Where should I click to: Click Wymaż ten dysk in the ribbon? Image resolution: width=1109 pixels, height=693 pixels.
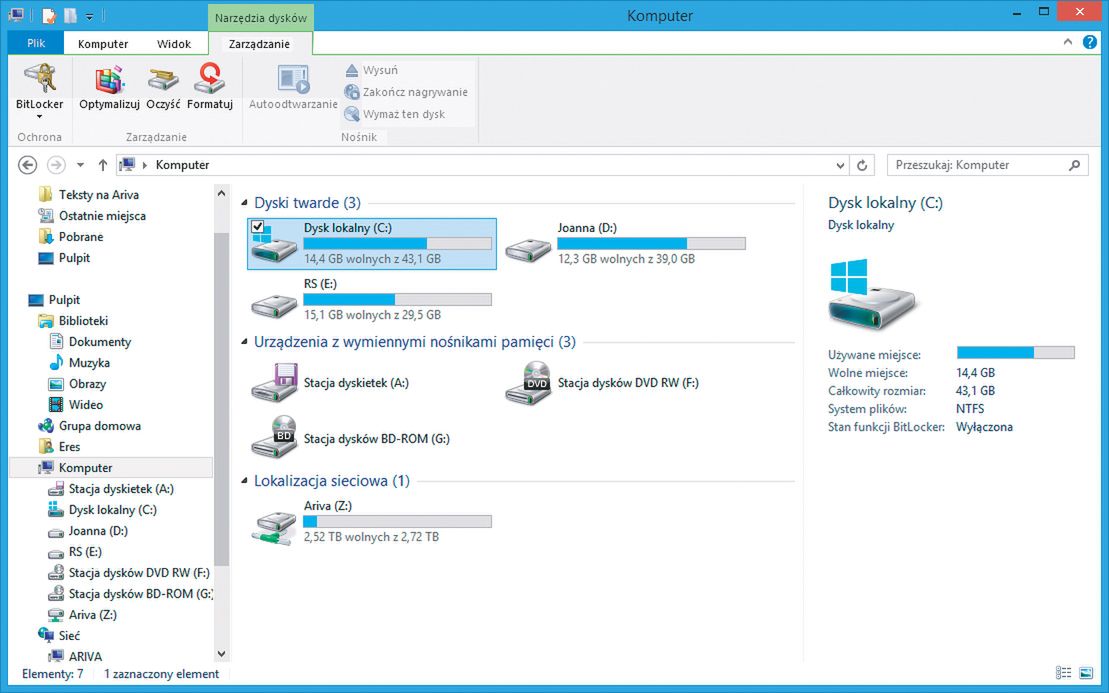[395, 114]
